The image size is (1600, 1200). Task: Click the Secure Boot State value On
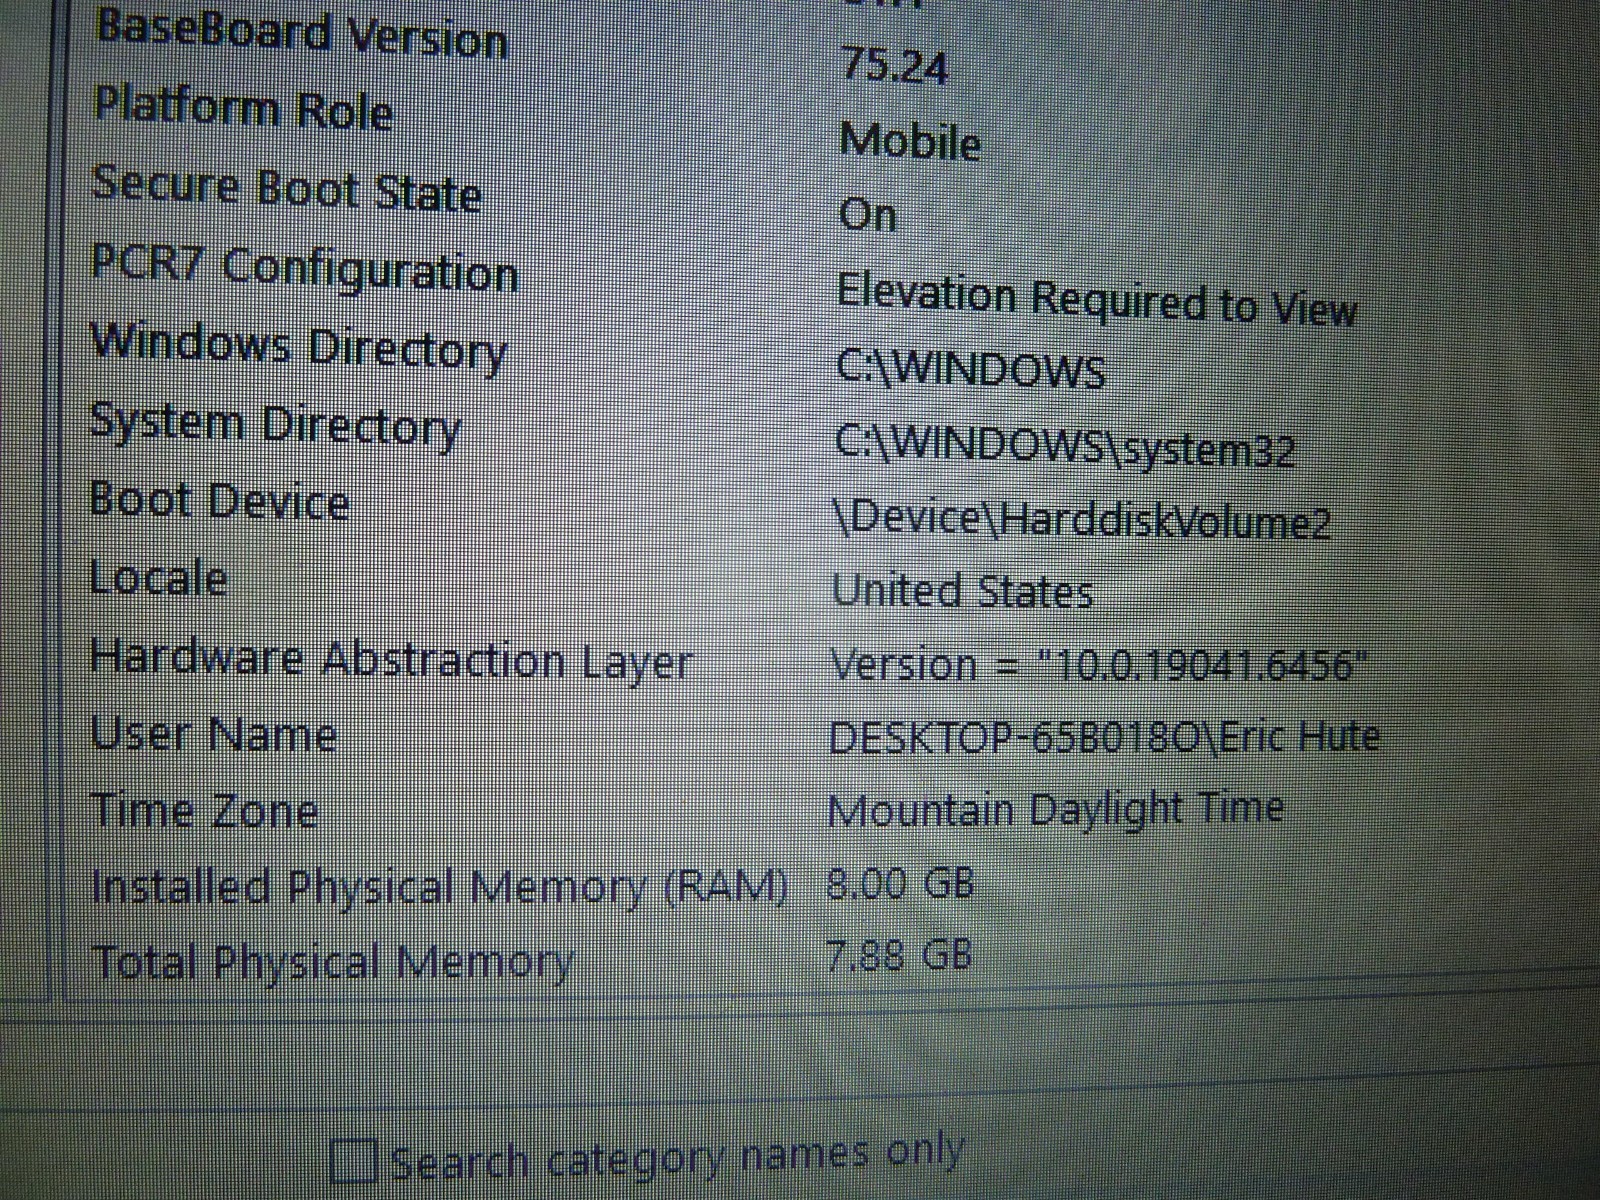coord(867,214)
